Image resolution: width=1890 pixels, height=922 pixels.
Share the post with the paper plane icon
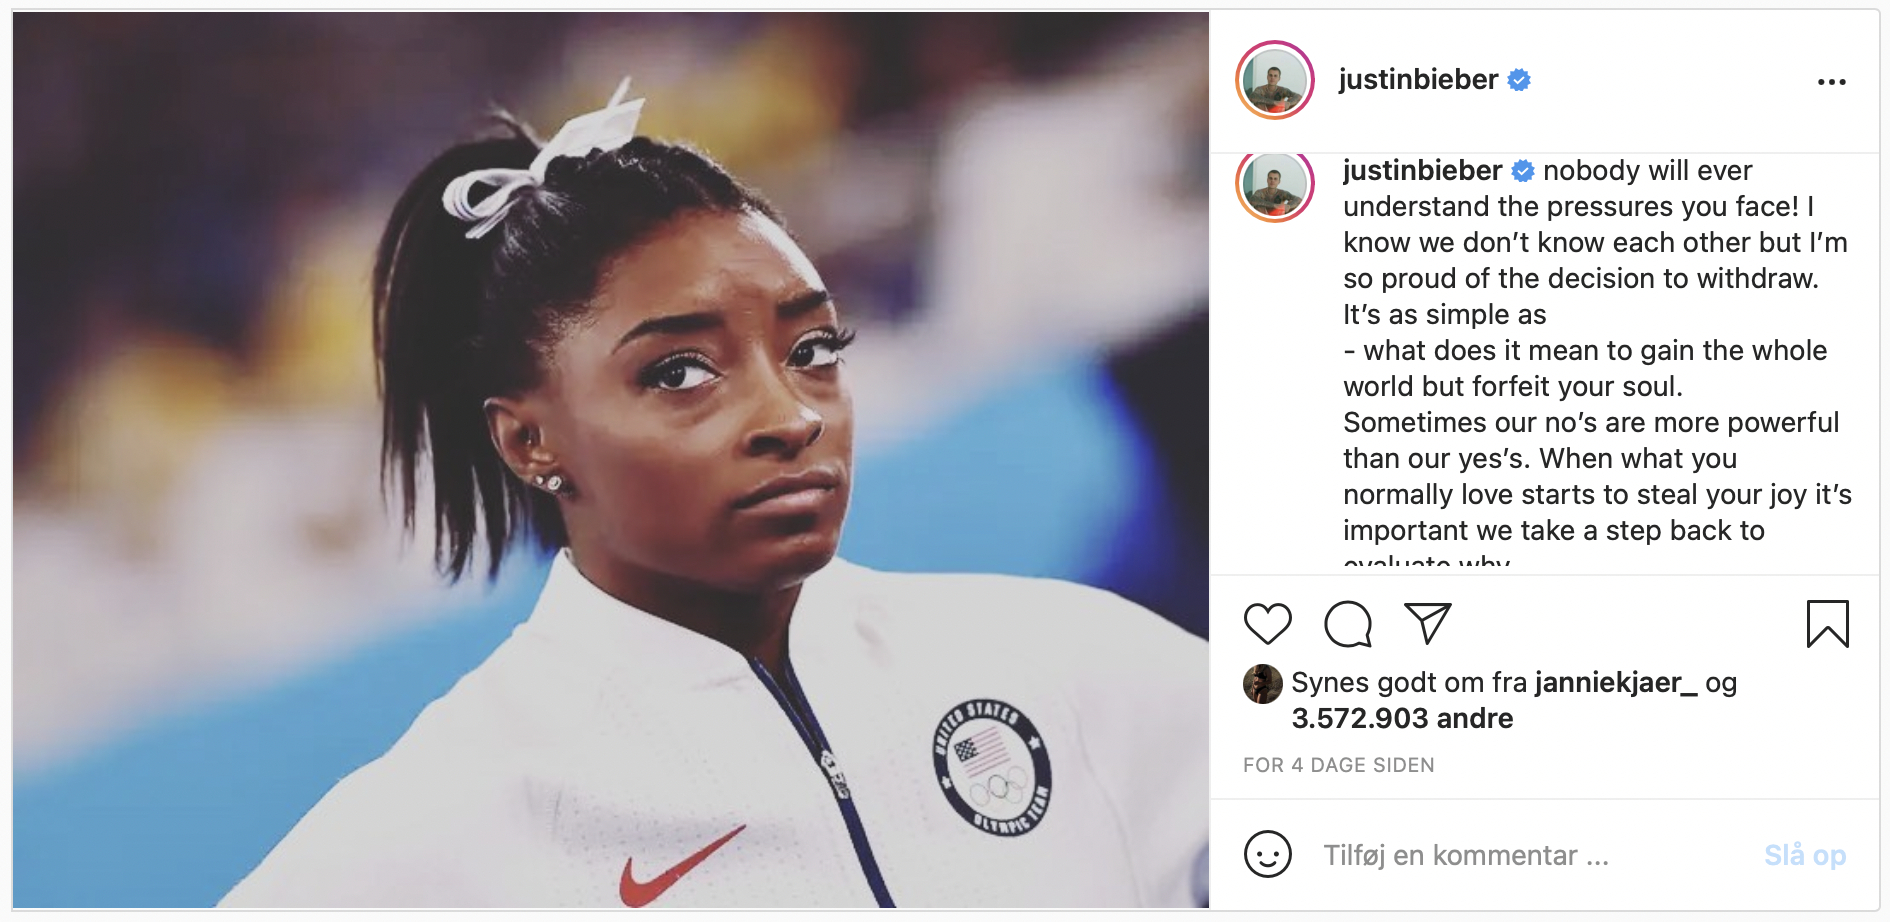click(1427, 624)
